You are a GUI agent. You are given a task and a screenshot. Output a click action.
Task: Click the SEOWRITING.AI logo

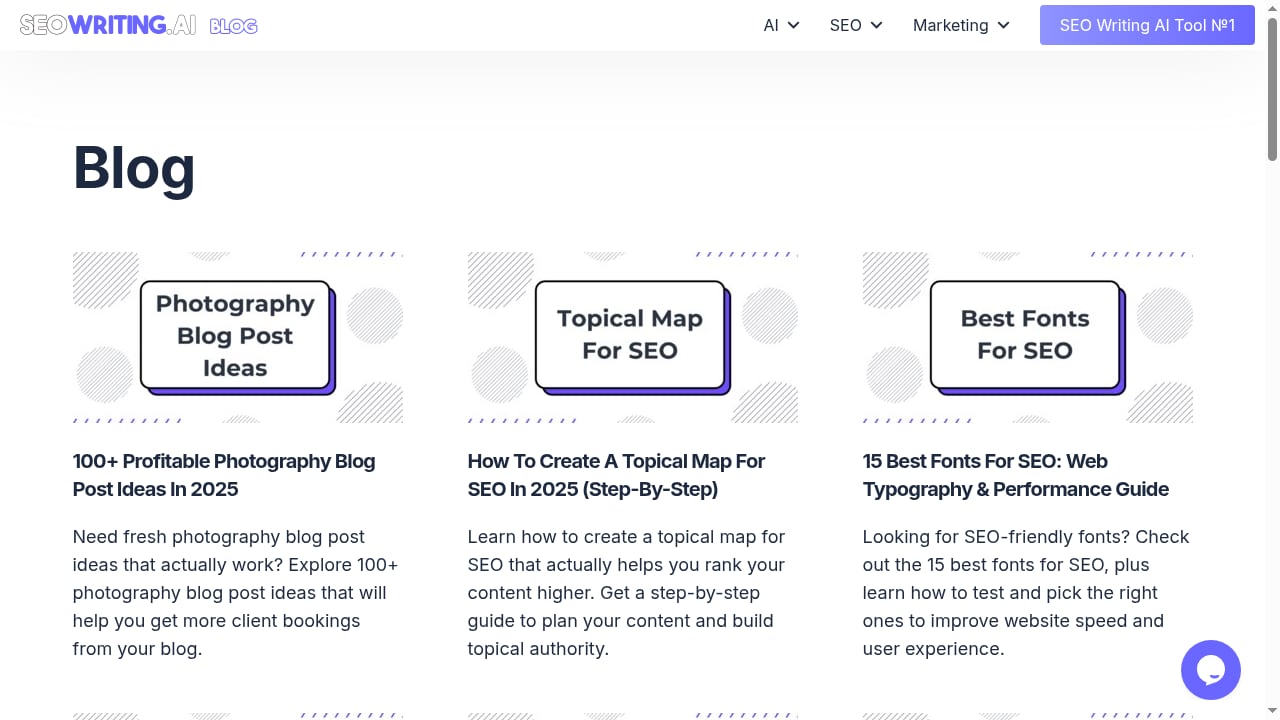pyautogui.click(x=108, y=25)
